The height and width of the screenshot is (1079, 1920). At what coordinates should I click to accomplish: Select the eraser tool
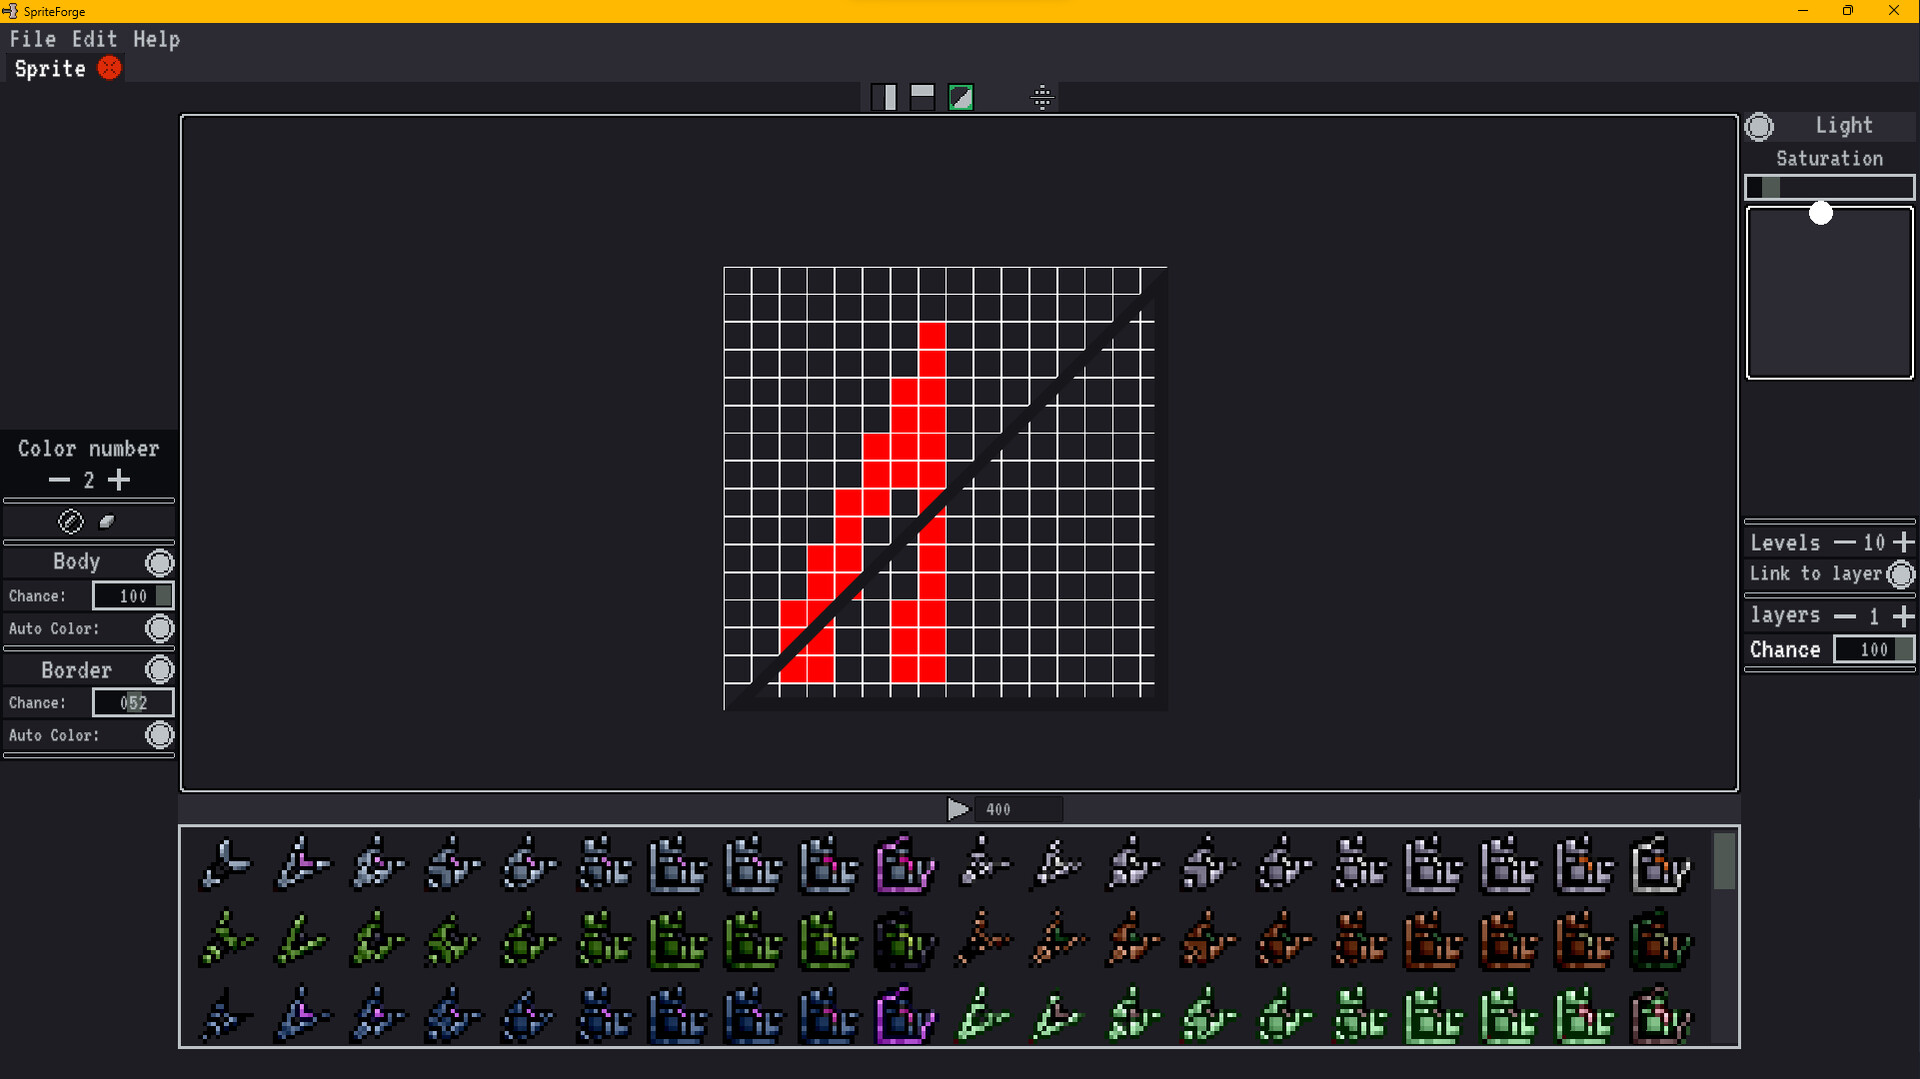pyautogui.click(x=107, y=521)
